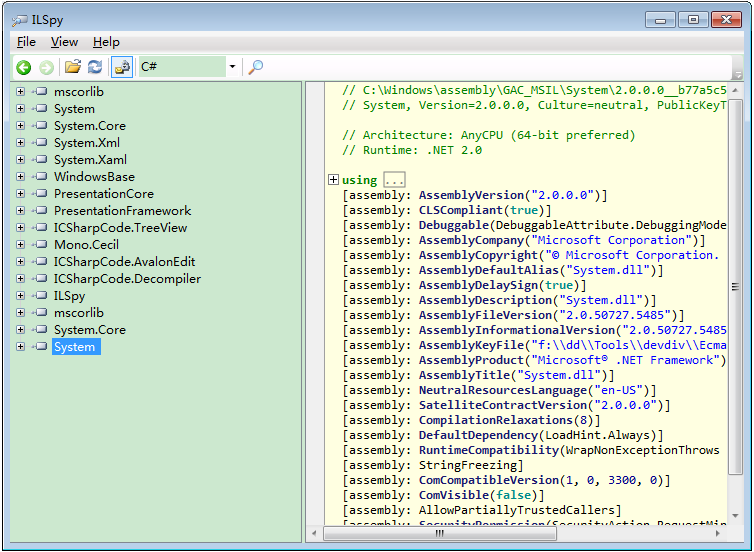Expand the System.Xaml tree node
The height and width of the screenshot is (552, 754).
tap(20, 159)
